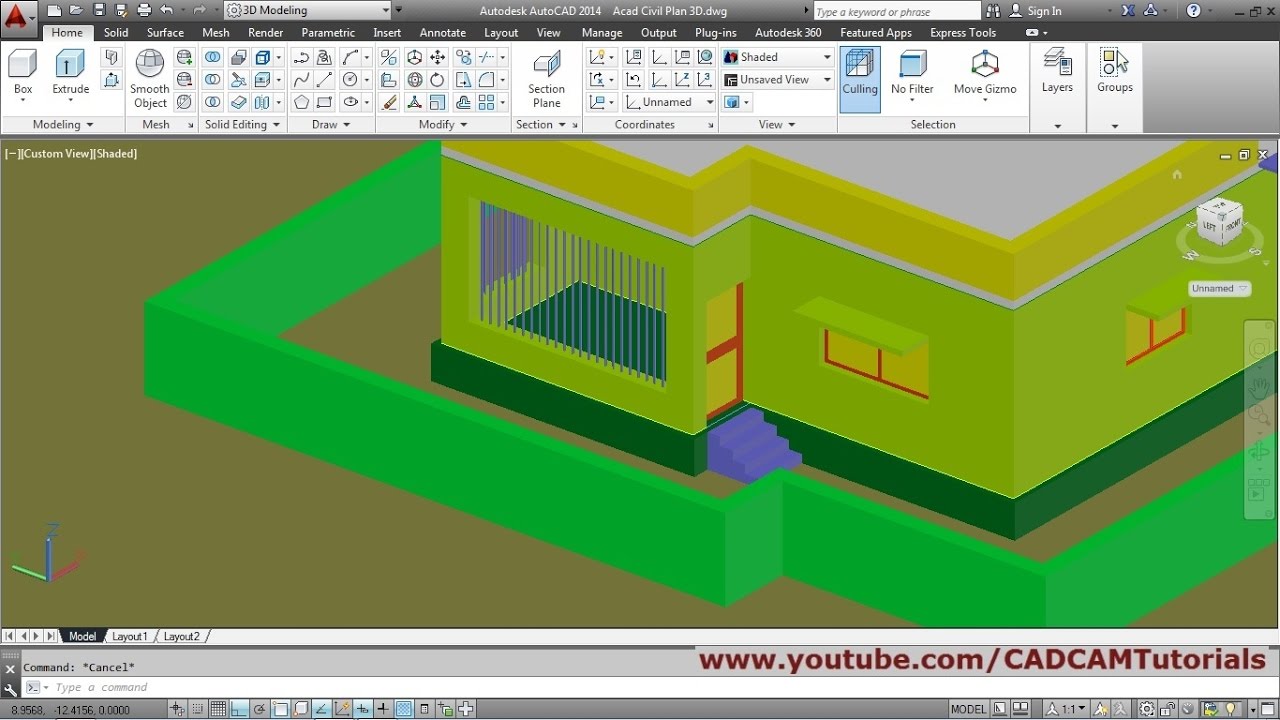
Task: Open the Unsaved View dropdown
Action: click(778, 79)
